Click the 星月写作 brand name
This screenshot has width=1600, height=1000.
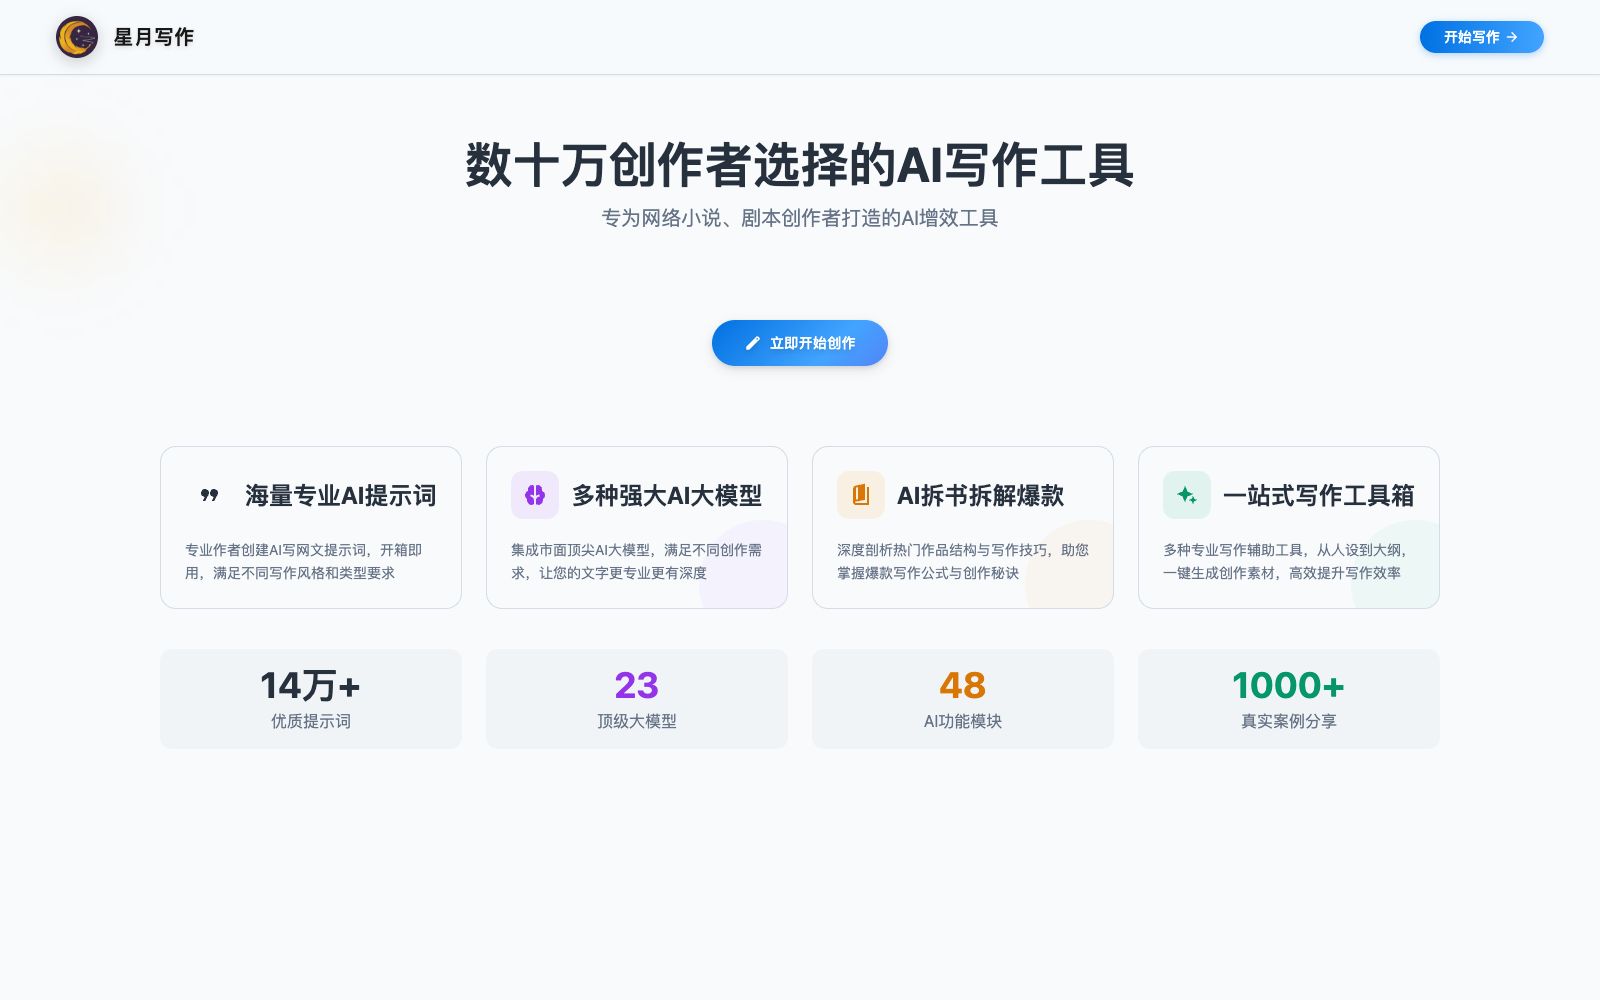pyautogui.click(x=154, y=37)
